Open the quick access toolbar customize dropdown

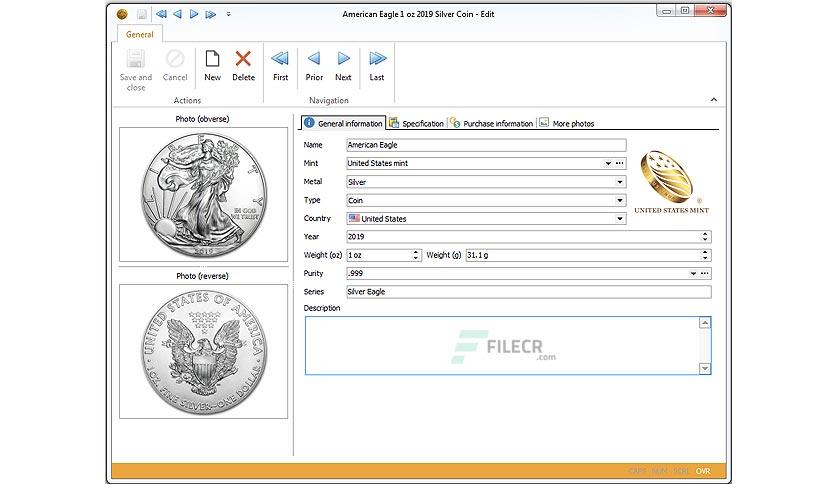coord(228,14)
